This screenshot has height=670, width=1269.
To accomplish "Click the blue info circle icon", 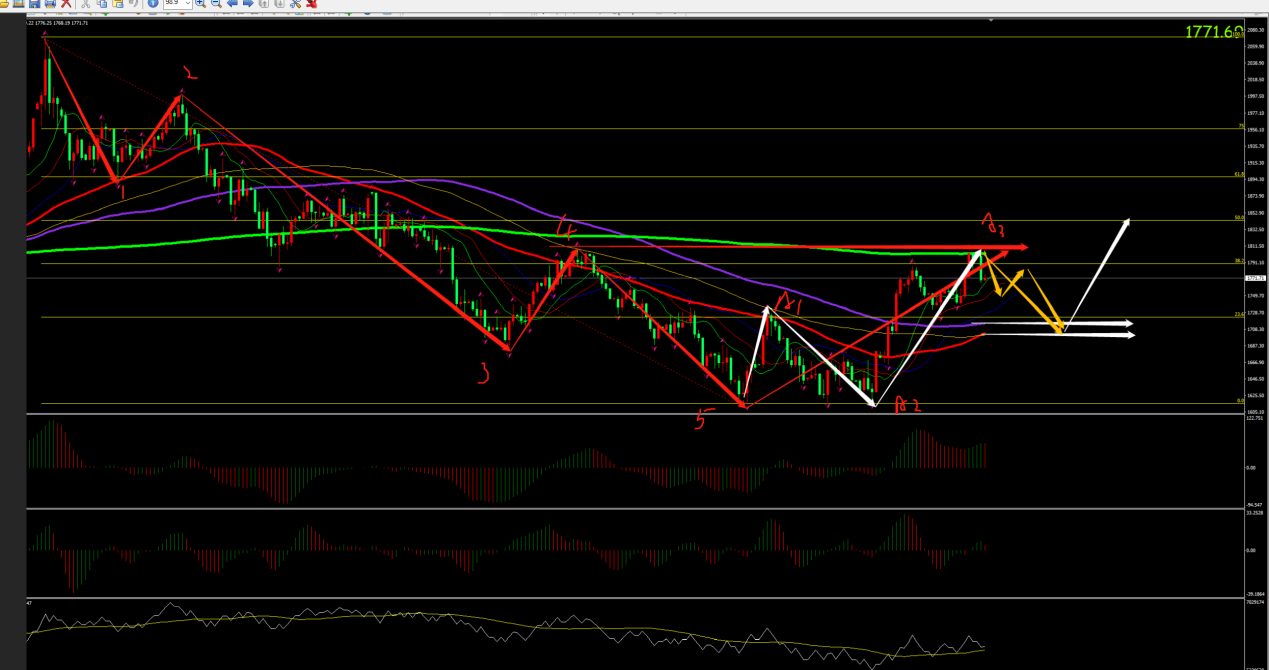I will coord(153,3).
